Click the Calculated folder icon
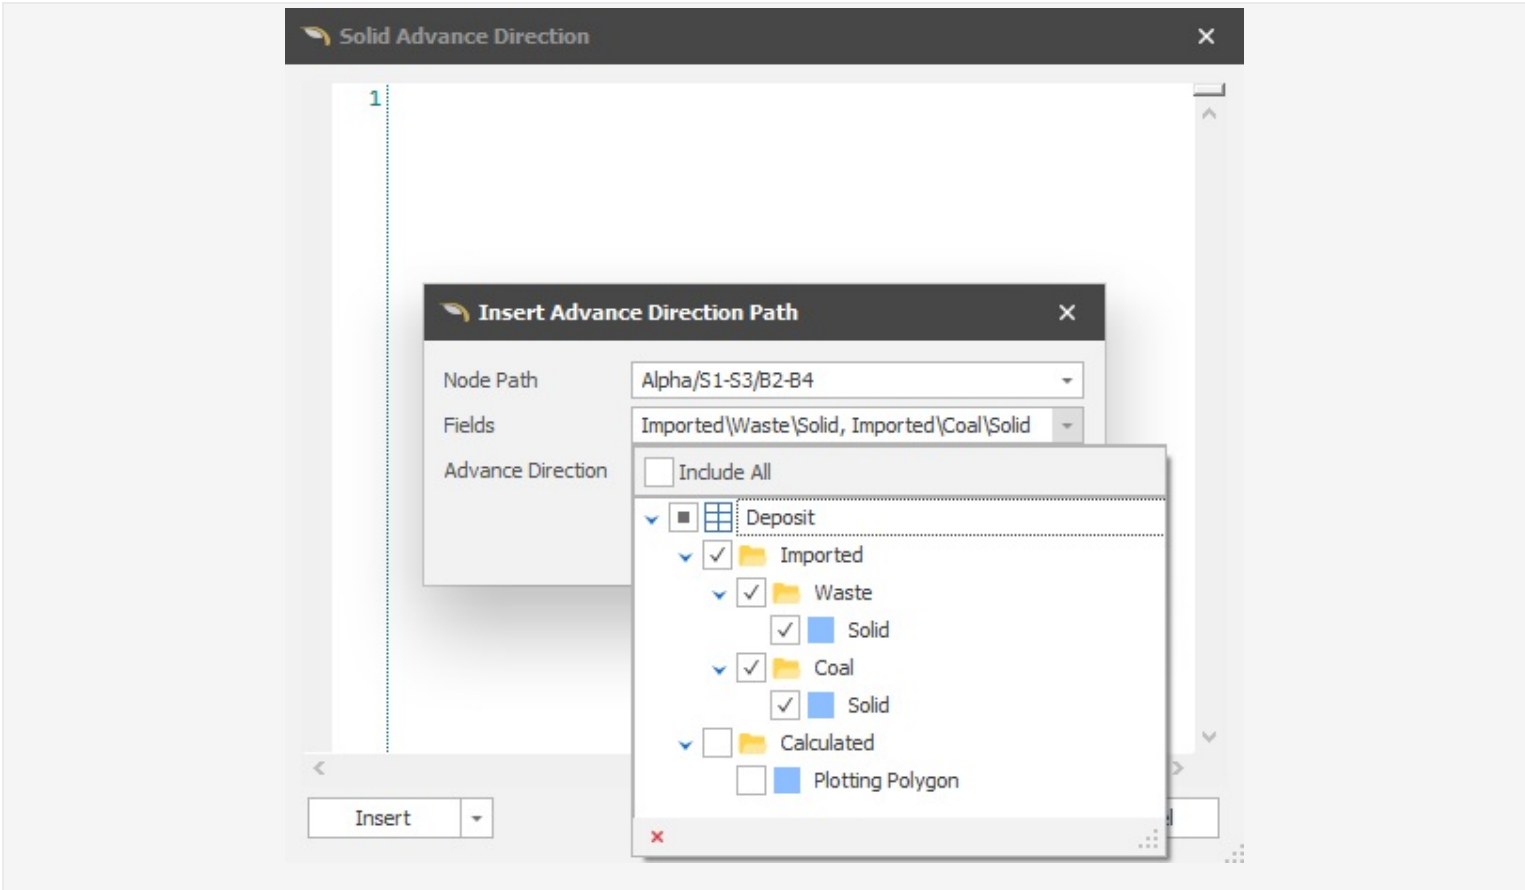Screen dimensions: 1525x890 pos(752,743)
